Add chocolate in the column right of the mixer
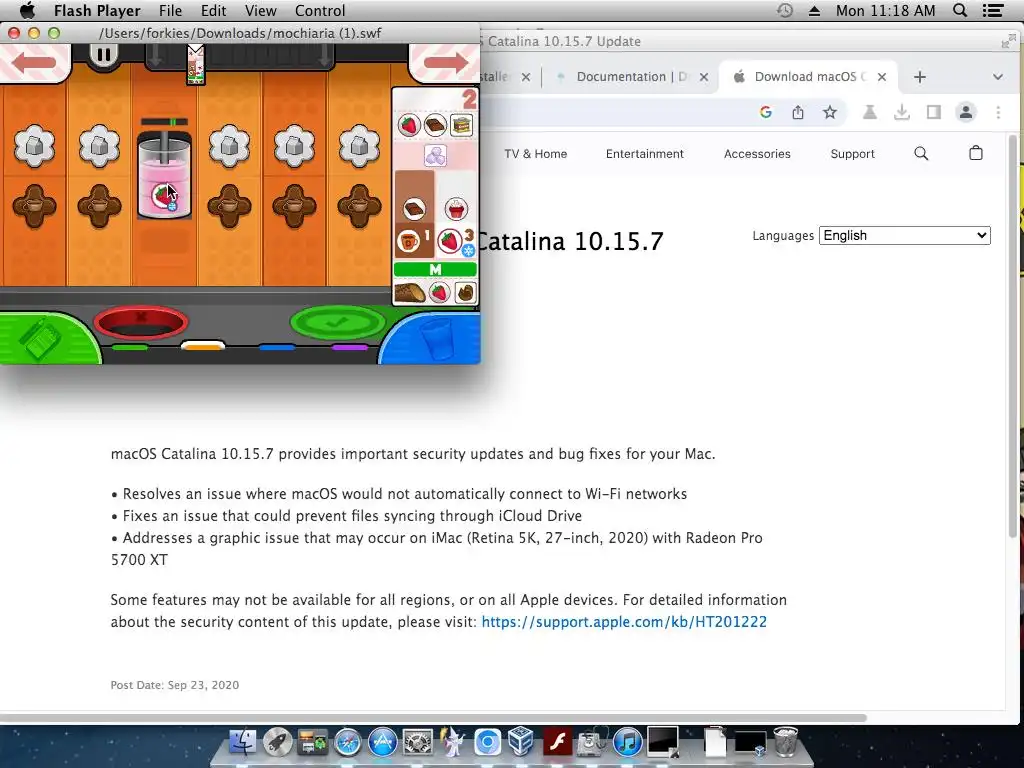The width and height of the screenshot is (1024, 768). pos(229,206)
